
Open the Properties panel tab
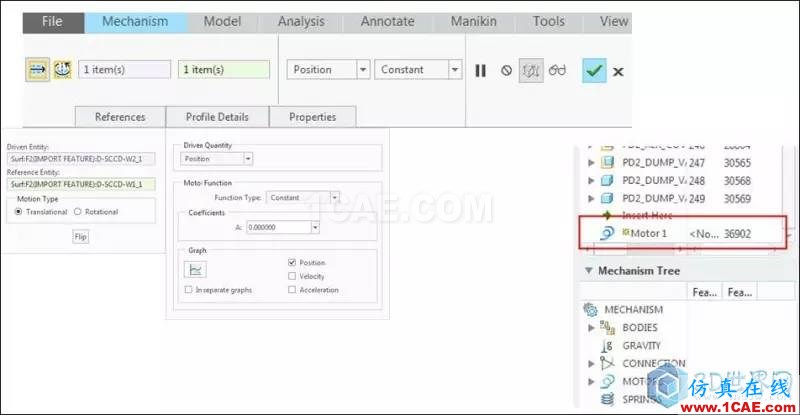313,117
